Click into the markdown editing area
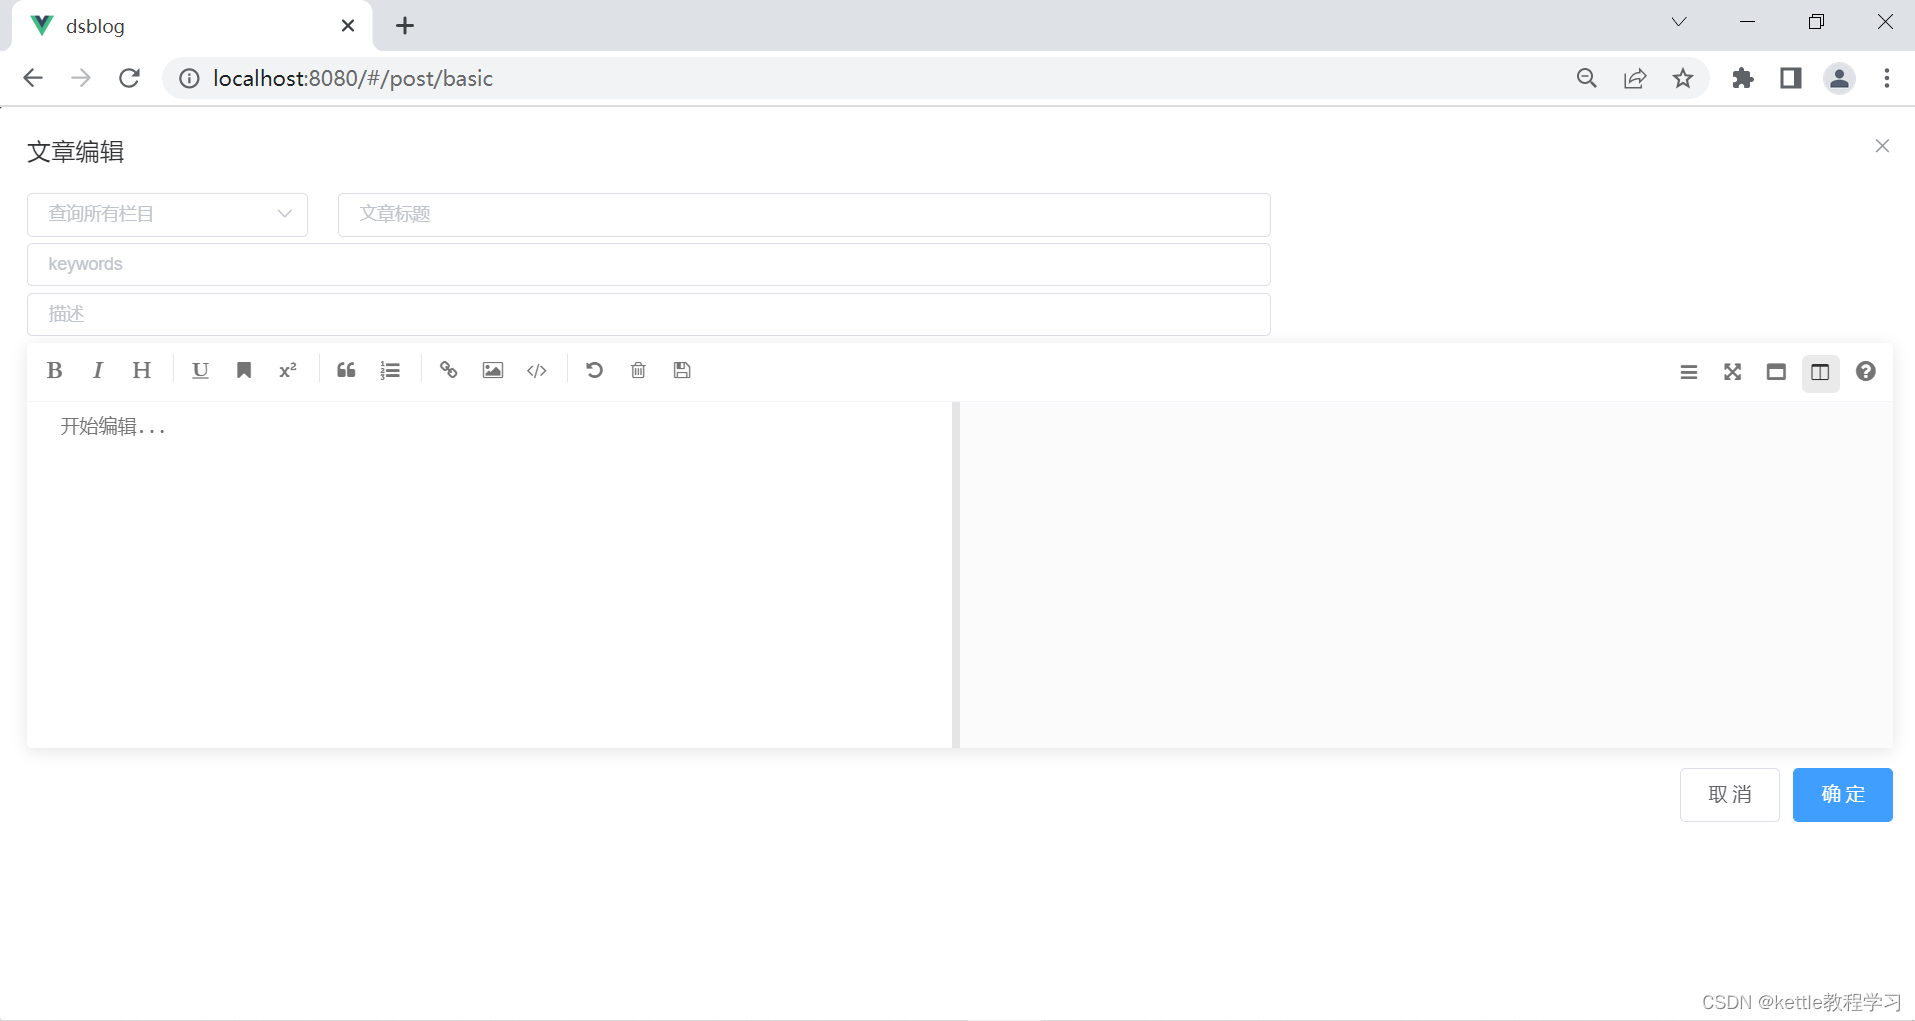This screenshot has width=1915, height=1021. coord(490,575)
